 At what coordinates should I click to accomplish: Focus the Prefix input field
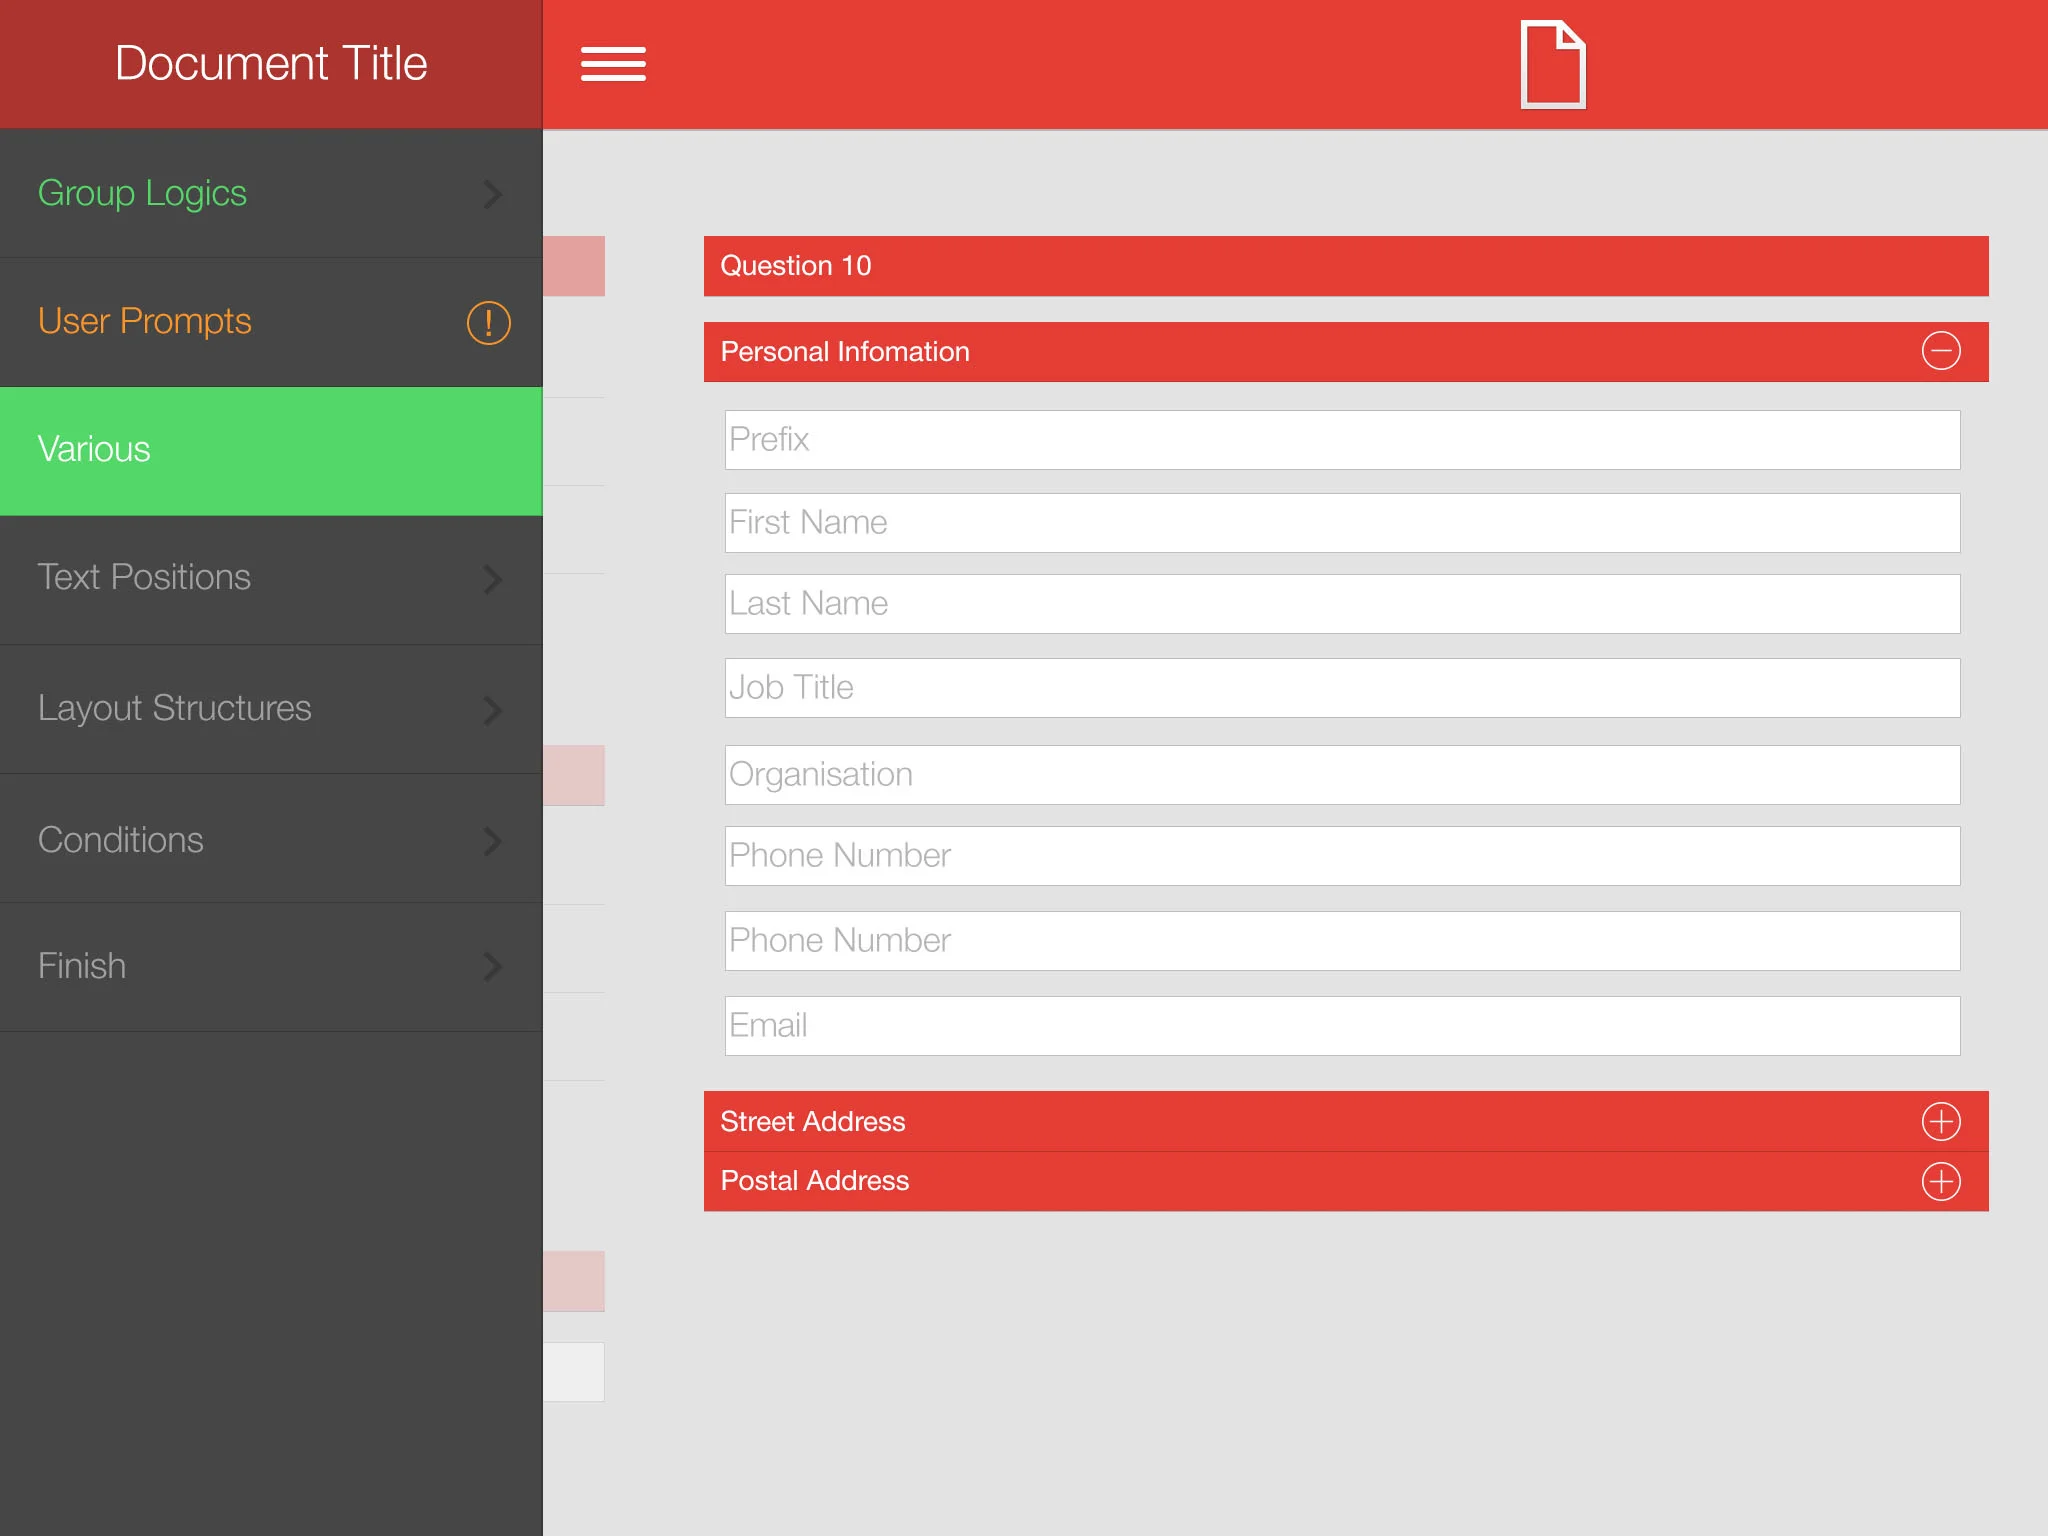1342,440
